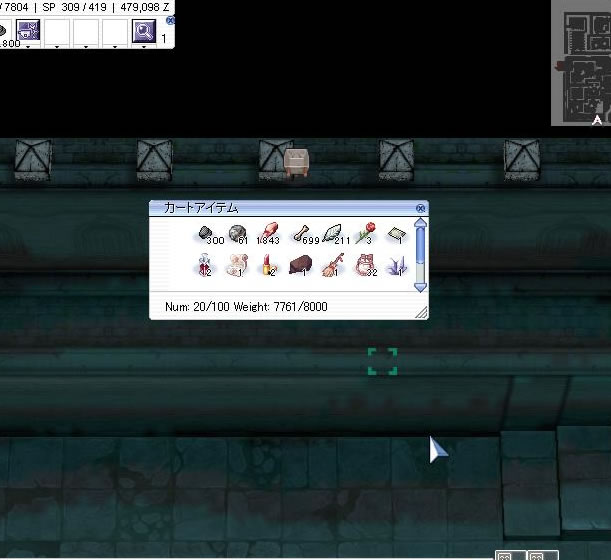Open the dungeon minimap
The height and width of the screenshot is (560, 611).
[x=581, y=63]
